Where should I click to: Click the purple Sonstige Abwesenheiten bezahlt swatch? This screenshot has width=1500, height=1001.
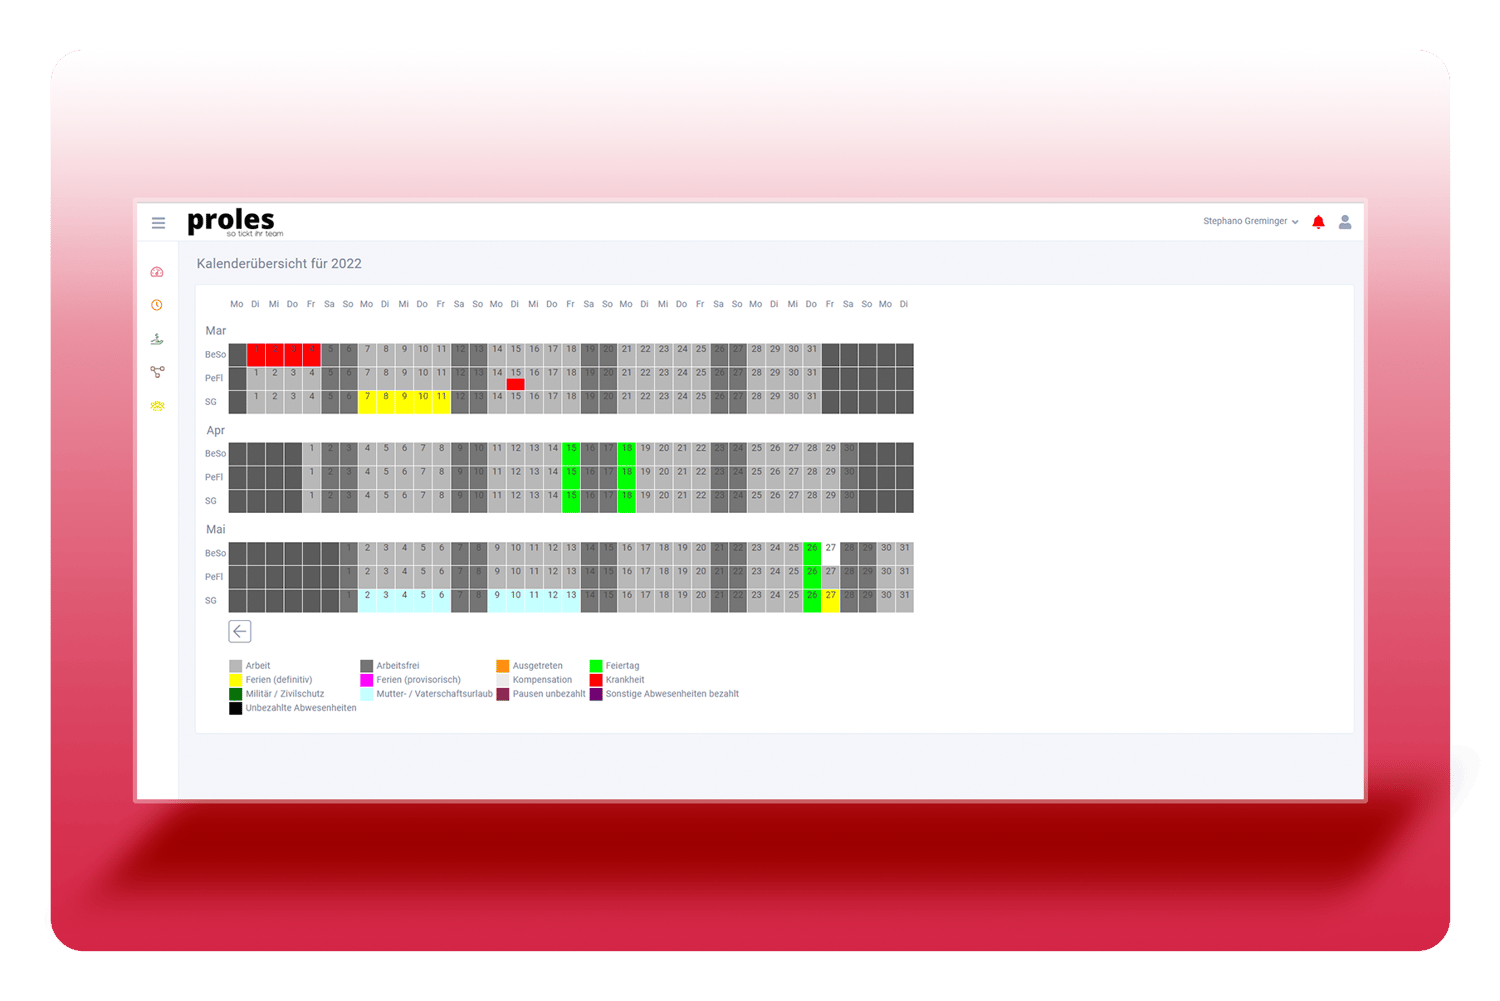596,694
